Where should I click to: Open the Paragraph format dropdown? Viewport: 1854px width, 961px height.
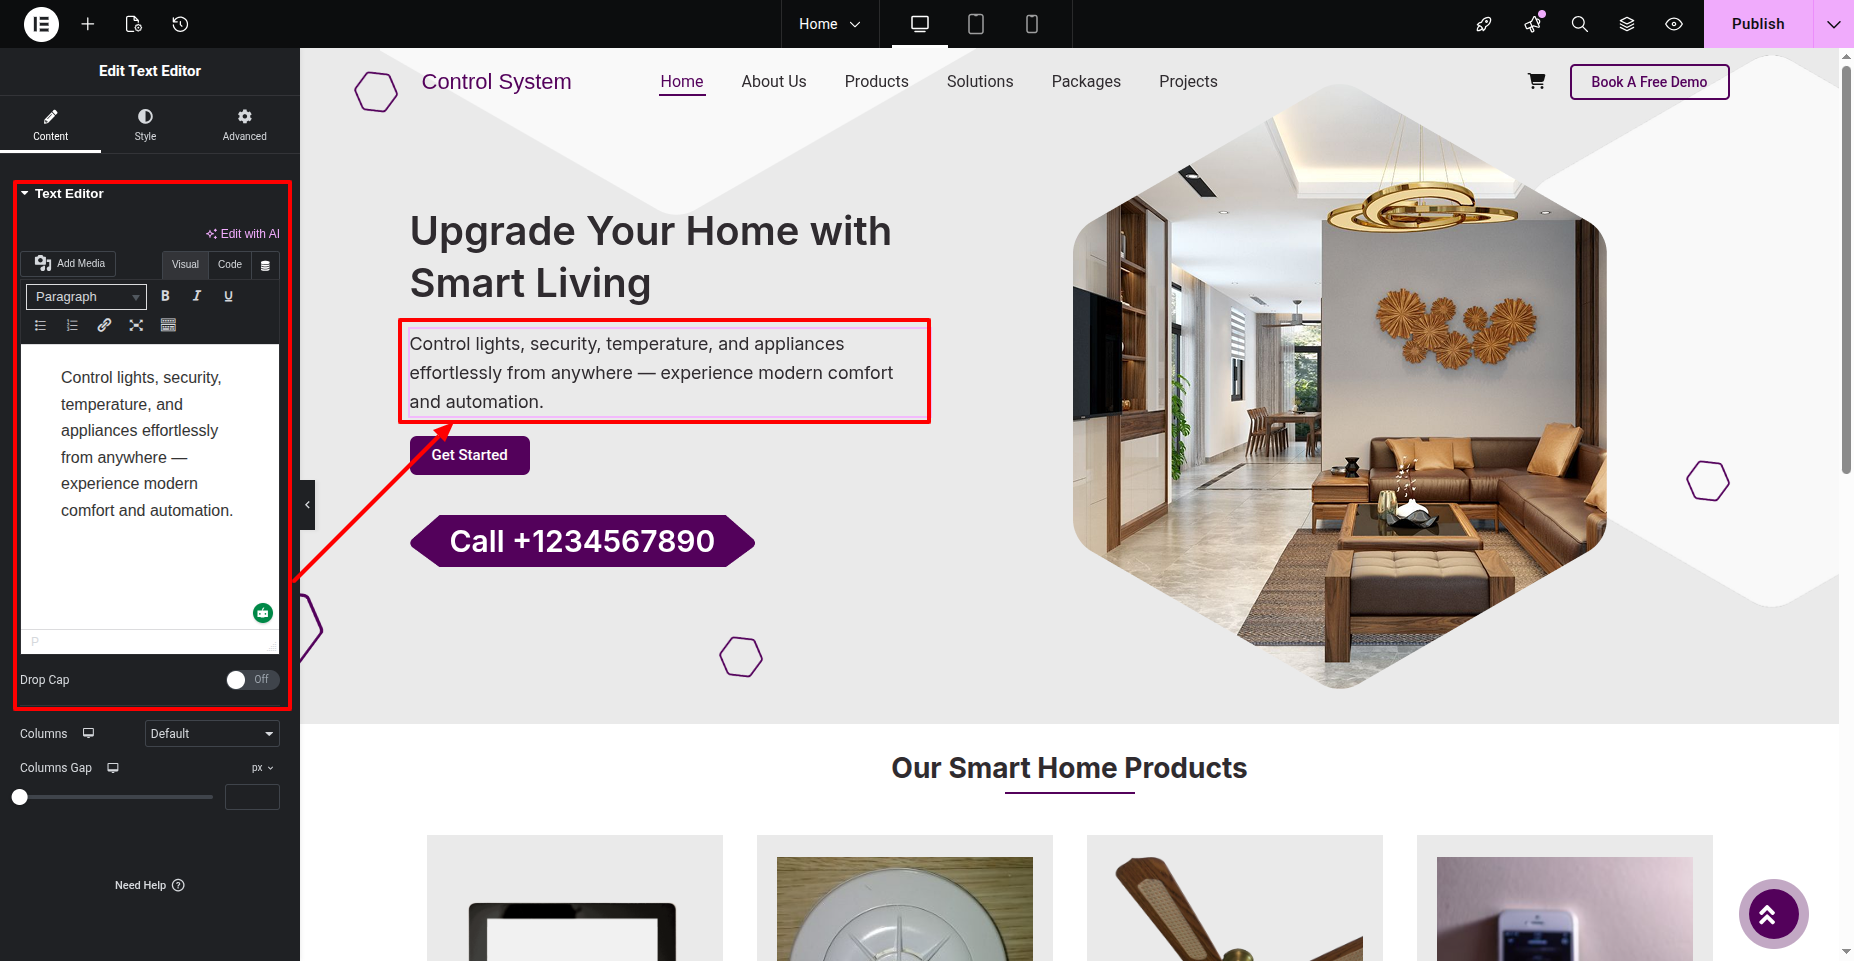coord(86,297)
